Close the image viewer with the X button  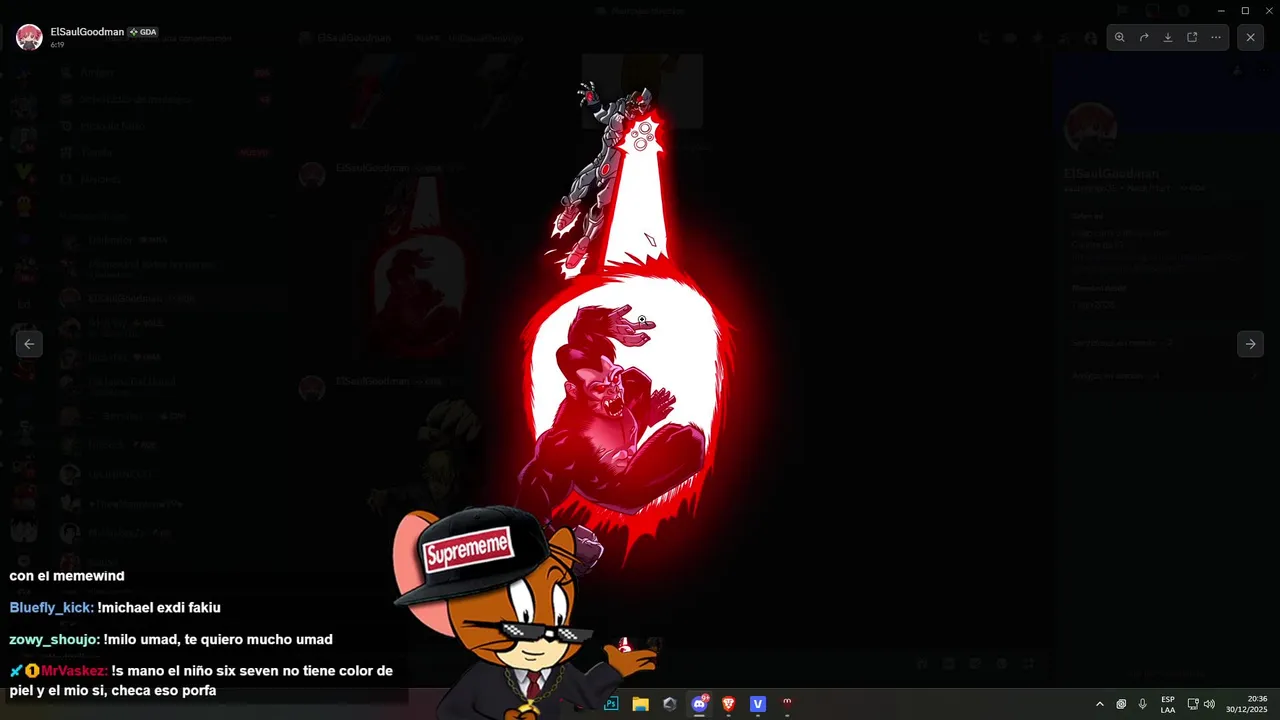click(1250, 37)
